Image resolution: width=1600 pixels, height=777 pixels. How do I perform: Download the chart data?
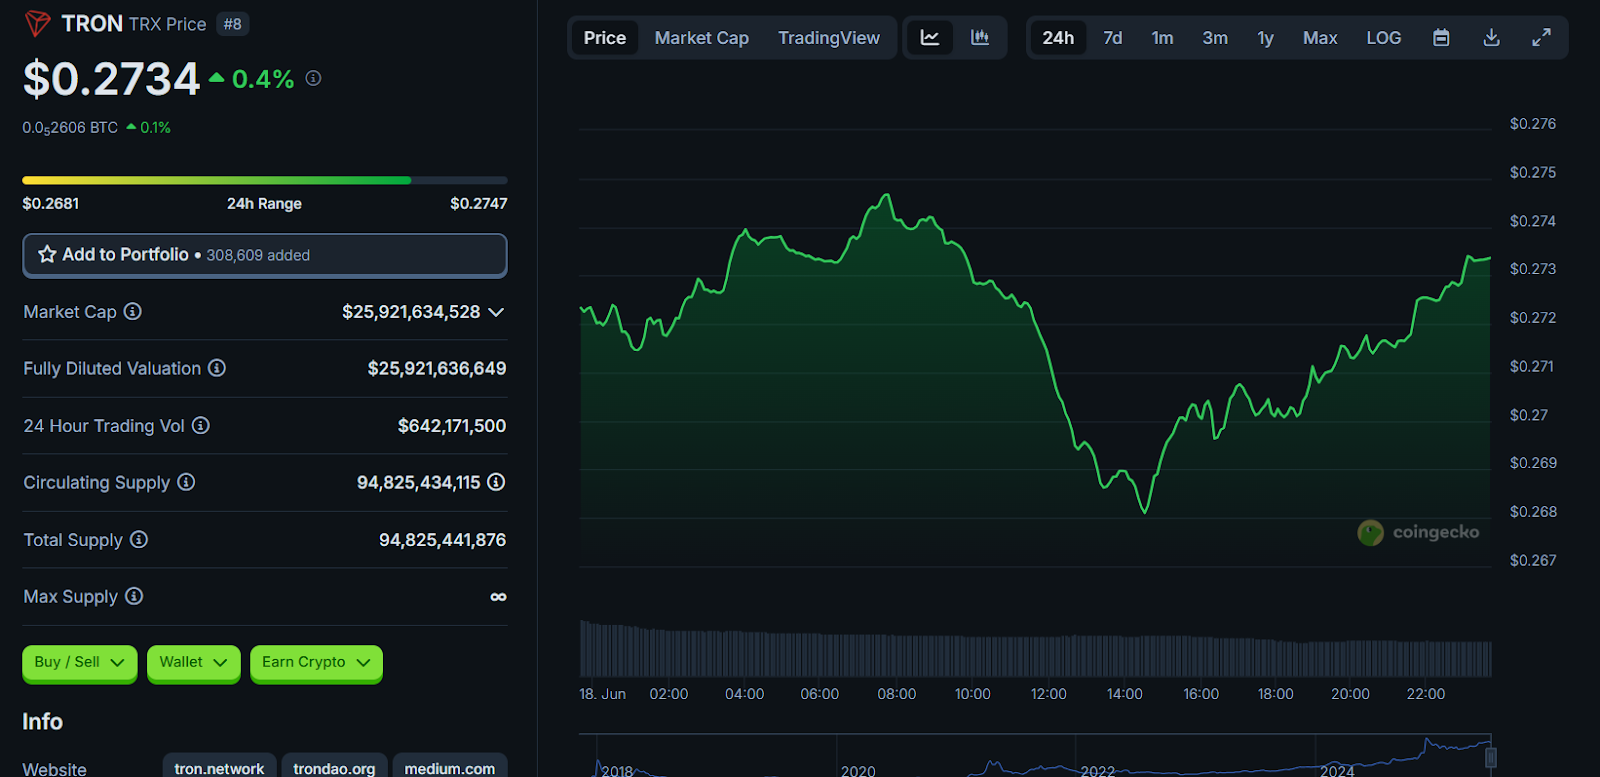click(x=1491, y=38)
